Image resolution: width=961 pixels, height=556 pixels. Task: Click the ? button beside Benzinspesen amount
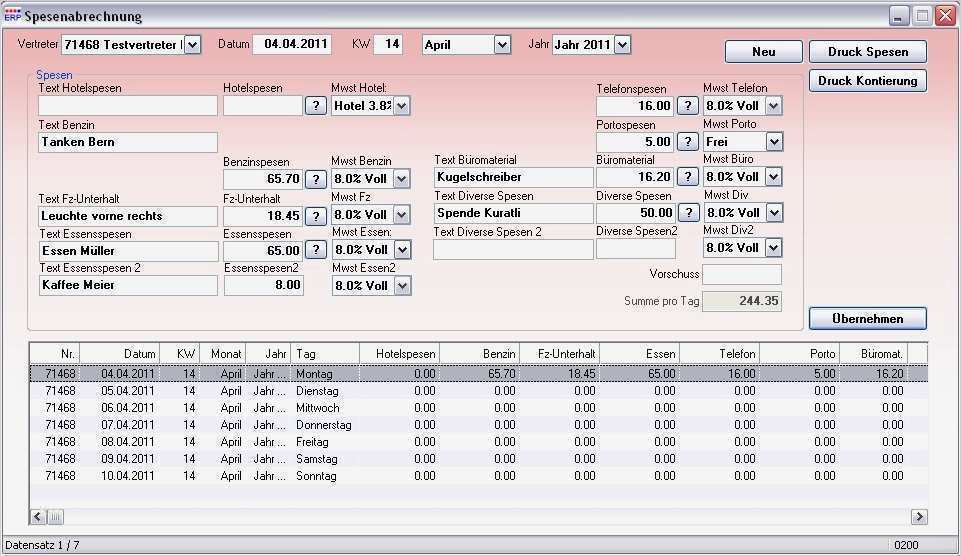coord(315,179)
